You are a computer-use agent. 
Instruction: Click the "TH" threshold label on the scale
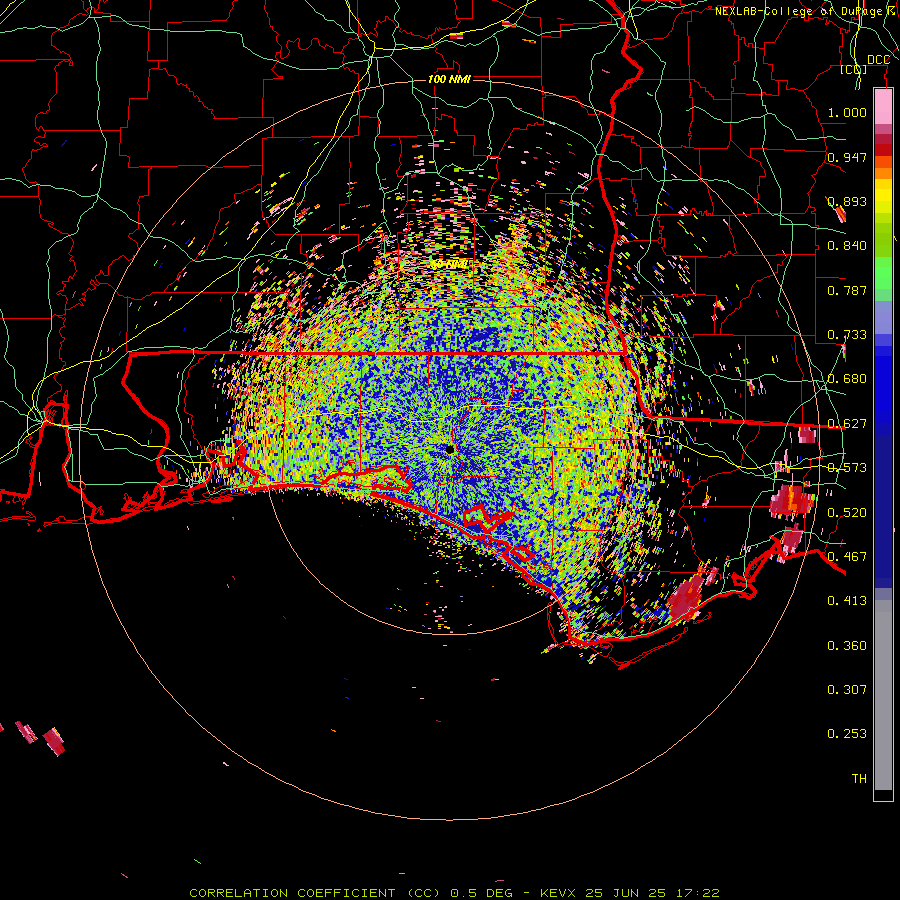coord(859,779)
